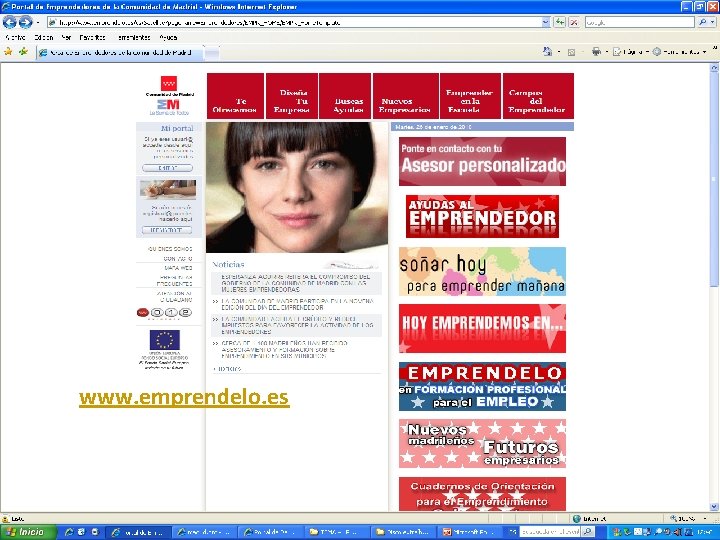
Task: Click the Inicio start button
Action: [x=28, y=532]
